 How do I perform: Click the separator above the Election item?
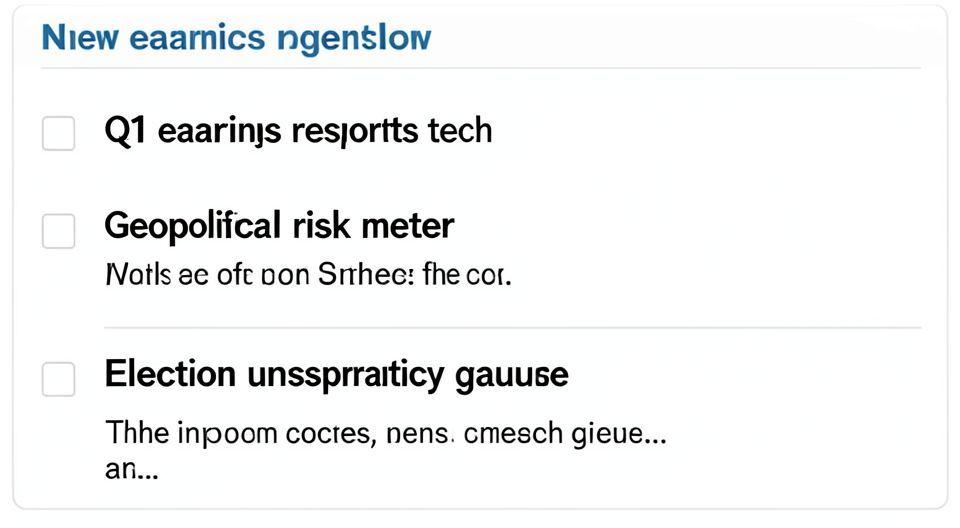512,327
